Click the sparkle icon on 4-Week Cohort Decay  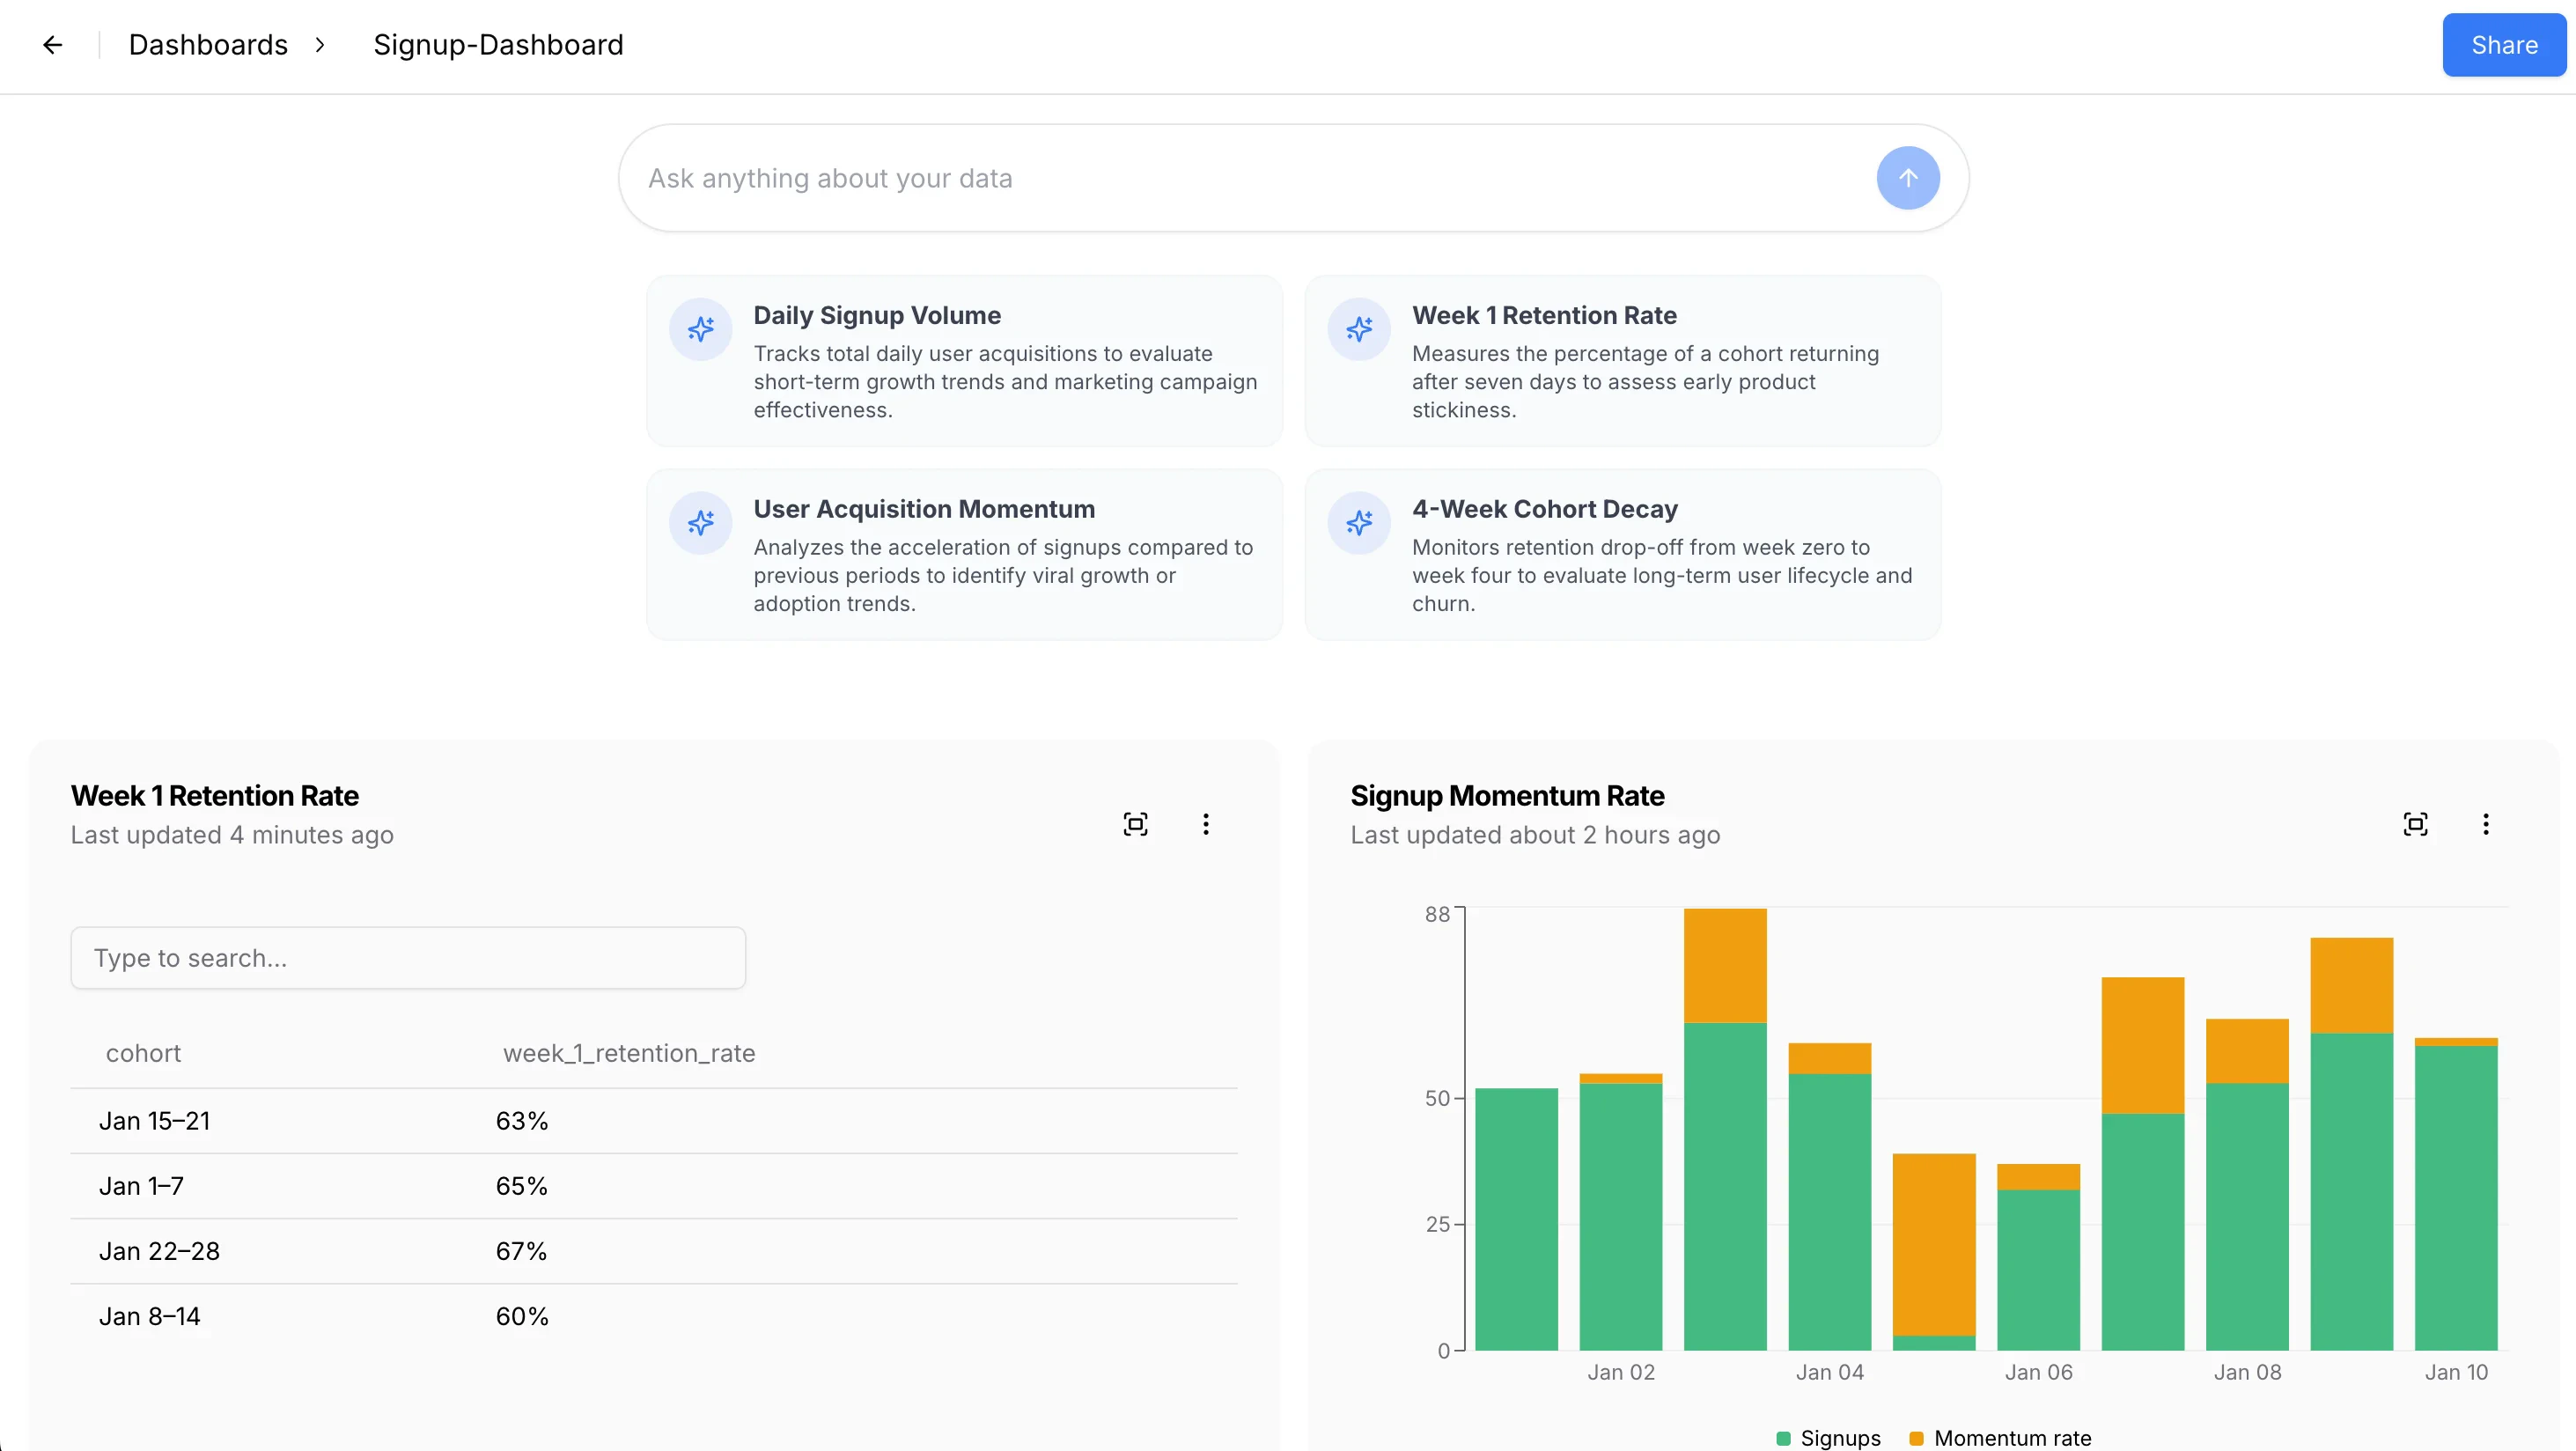[1360, 522]
